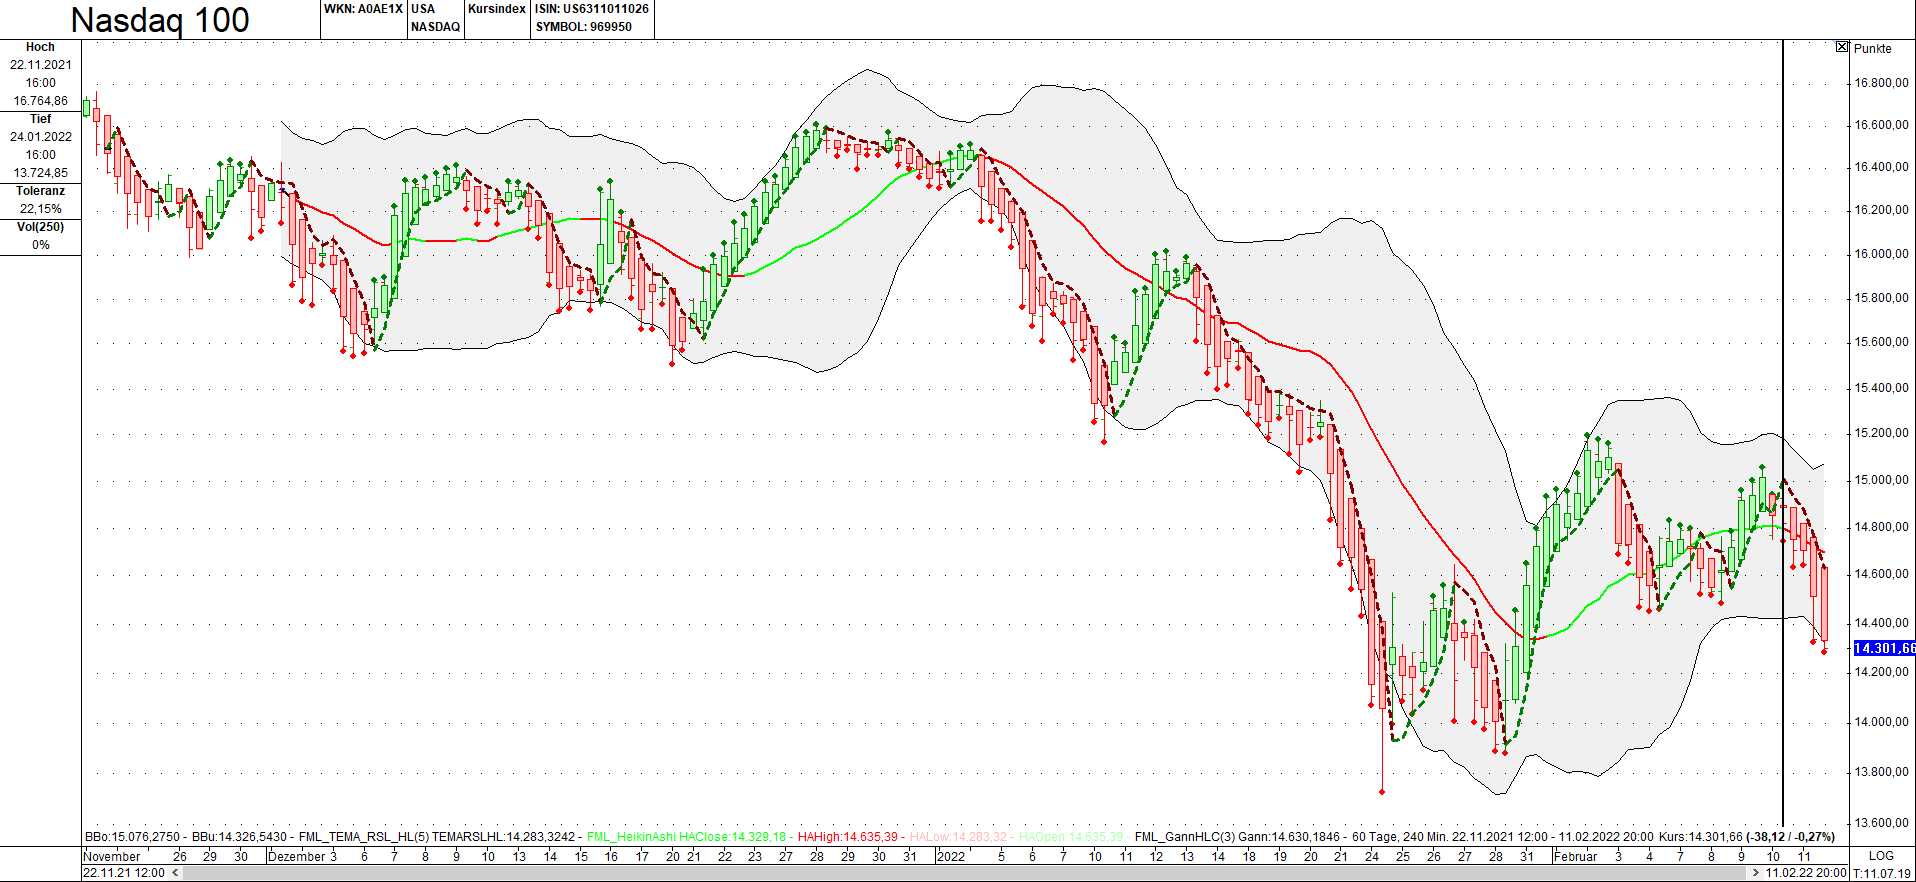Click the Hoch date 22.11.2021
Viewport: 1916px width, 882px height.
[x=41, y=65]
